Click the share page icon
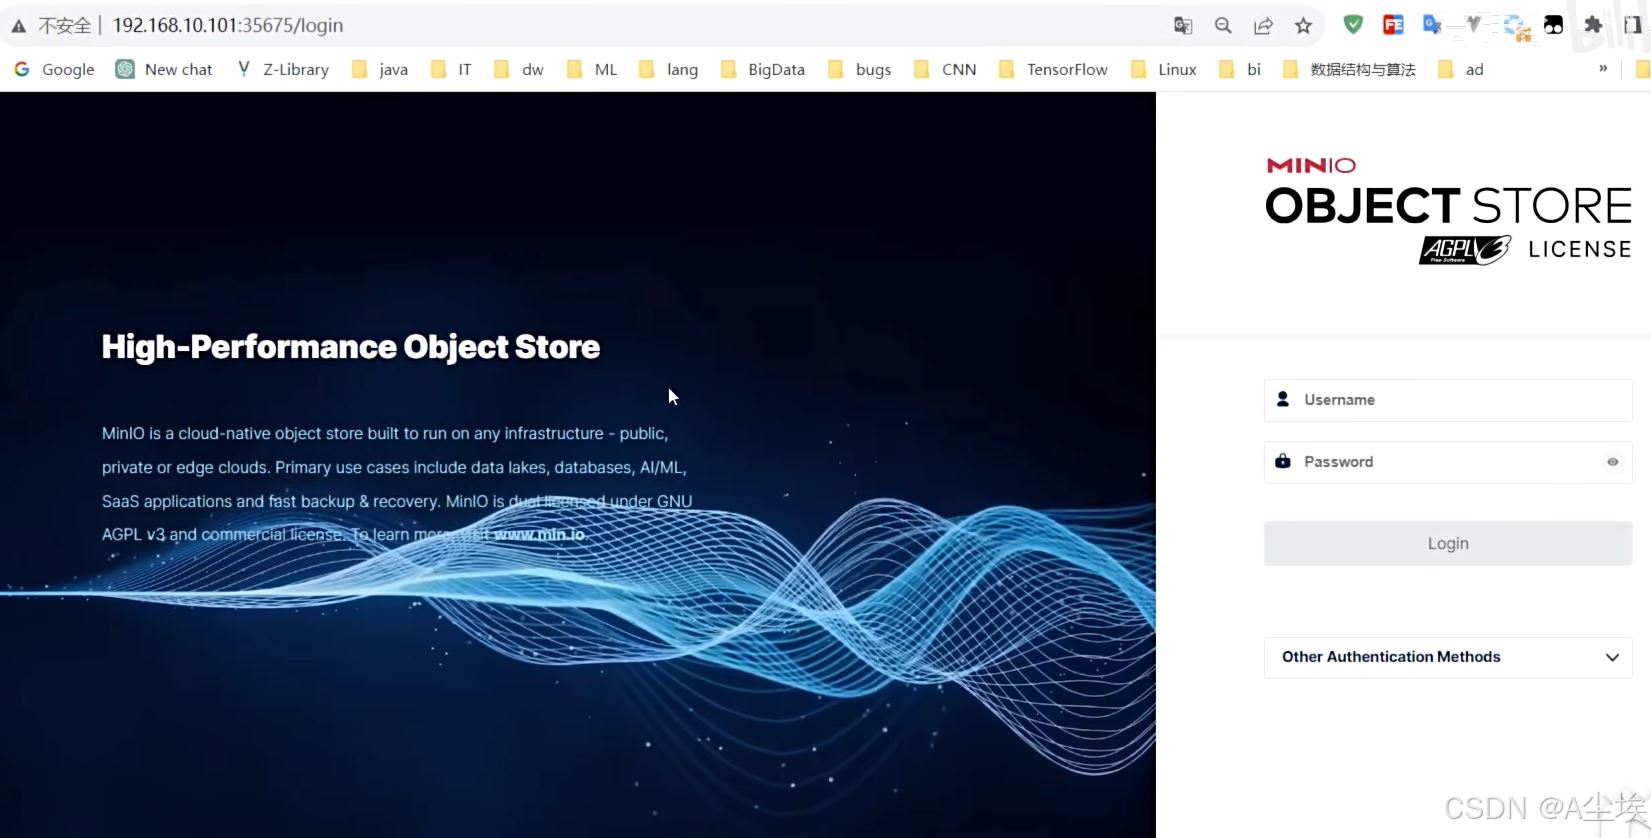 tap(1263, 26)
